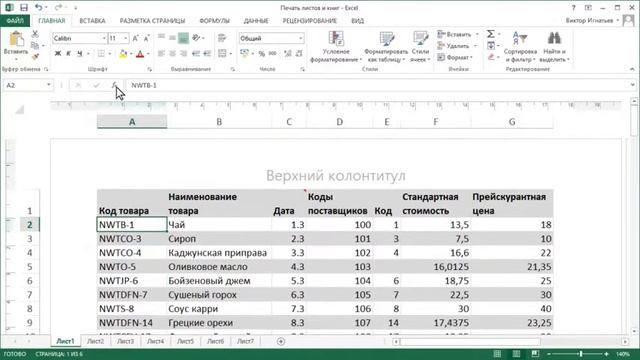Screen dimensions: 640x360
Task: Click the Copy icon in clipboard group
Action: (35, 46)
